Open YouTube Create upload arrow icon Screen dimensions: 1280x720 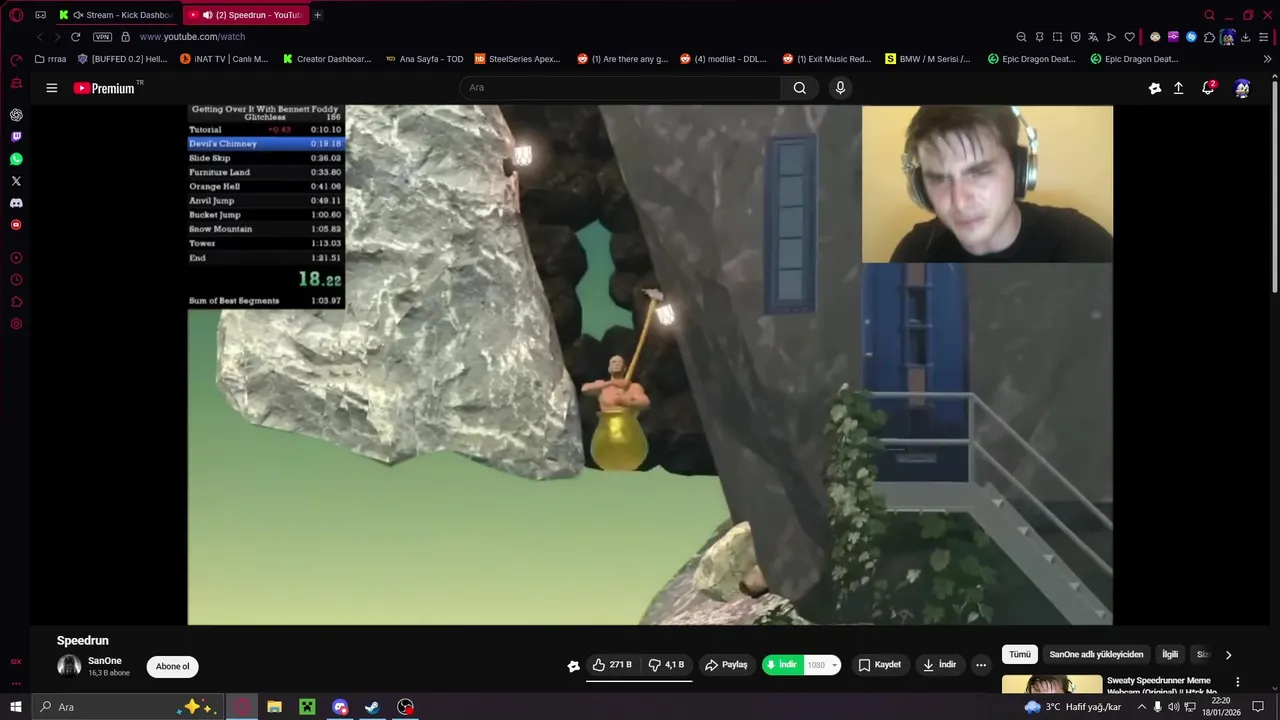[x=1179, y=88]
